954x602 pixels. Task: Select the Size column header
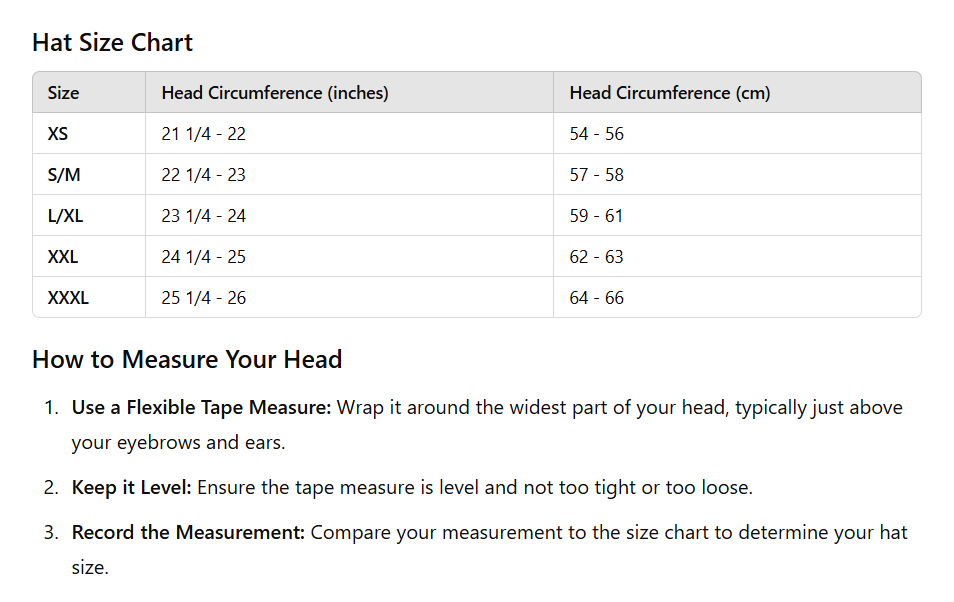pyautogui.click(x=63, y=93)
